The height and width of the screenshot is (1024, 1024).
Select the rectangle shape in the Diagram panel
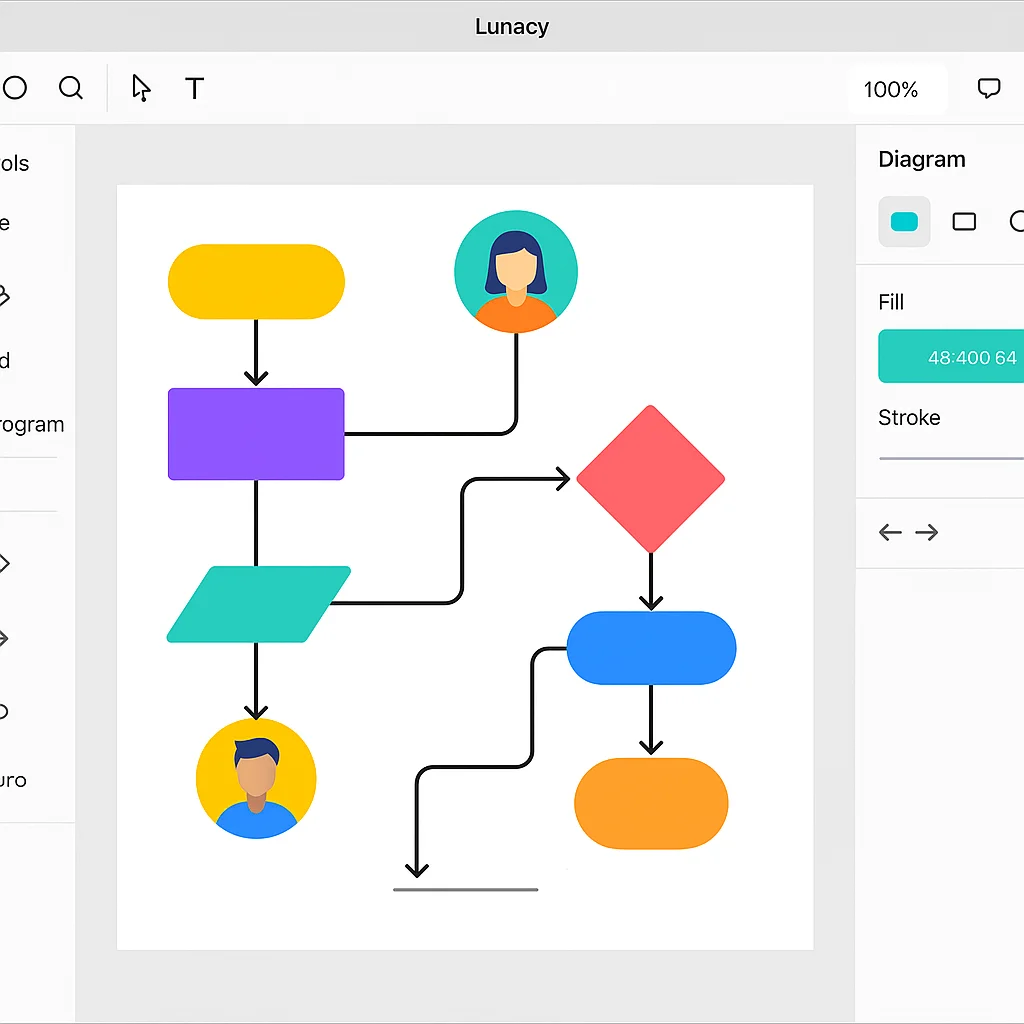click(x=964, y=222)
